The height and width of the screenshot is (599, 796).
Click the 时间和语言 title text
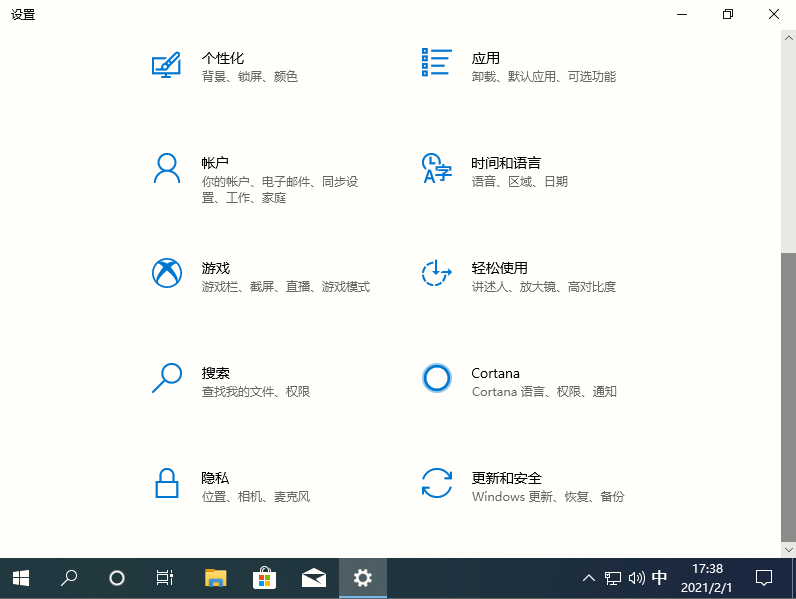(x=506, y=163)
